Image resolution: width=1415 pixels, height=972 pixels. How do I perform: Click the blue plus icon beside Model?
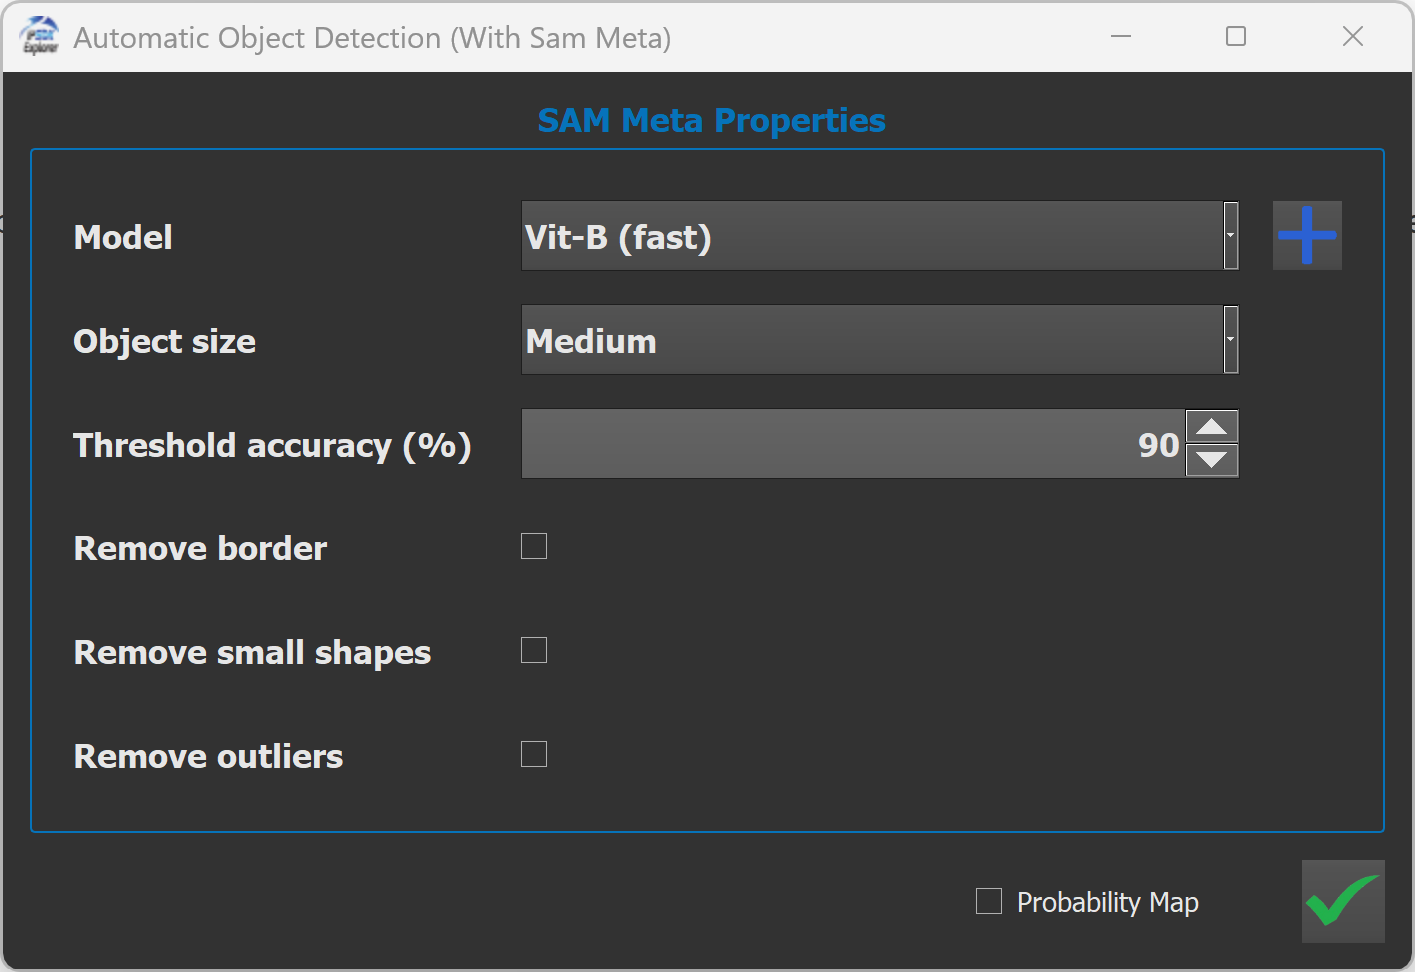pyautogui.click(x=1306, y=235)
